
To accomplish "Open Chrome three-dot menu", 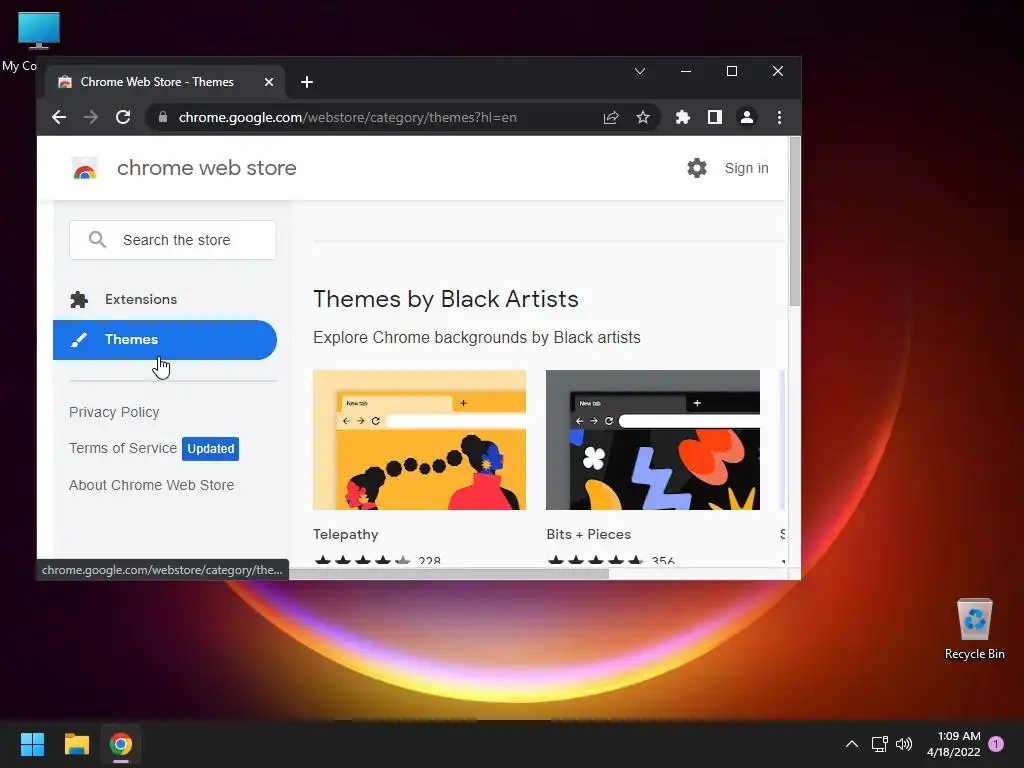I will click(x=779, y=118).
